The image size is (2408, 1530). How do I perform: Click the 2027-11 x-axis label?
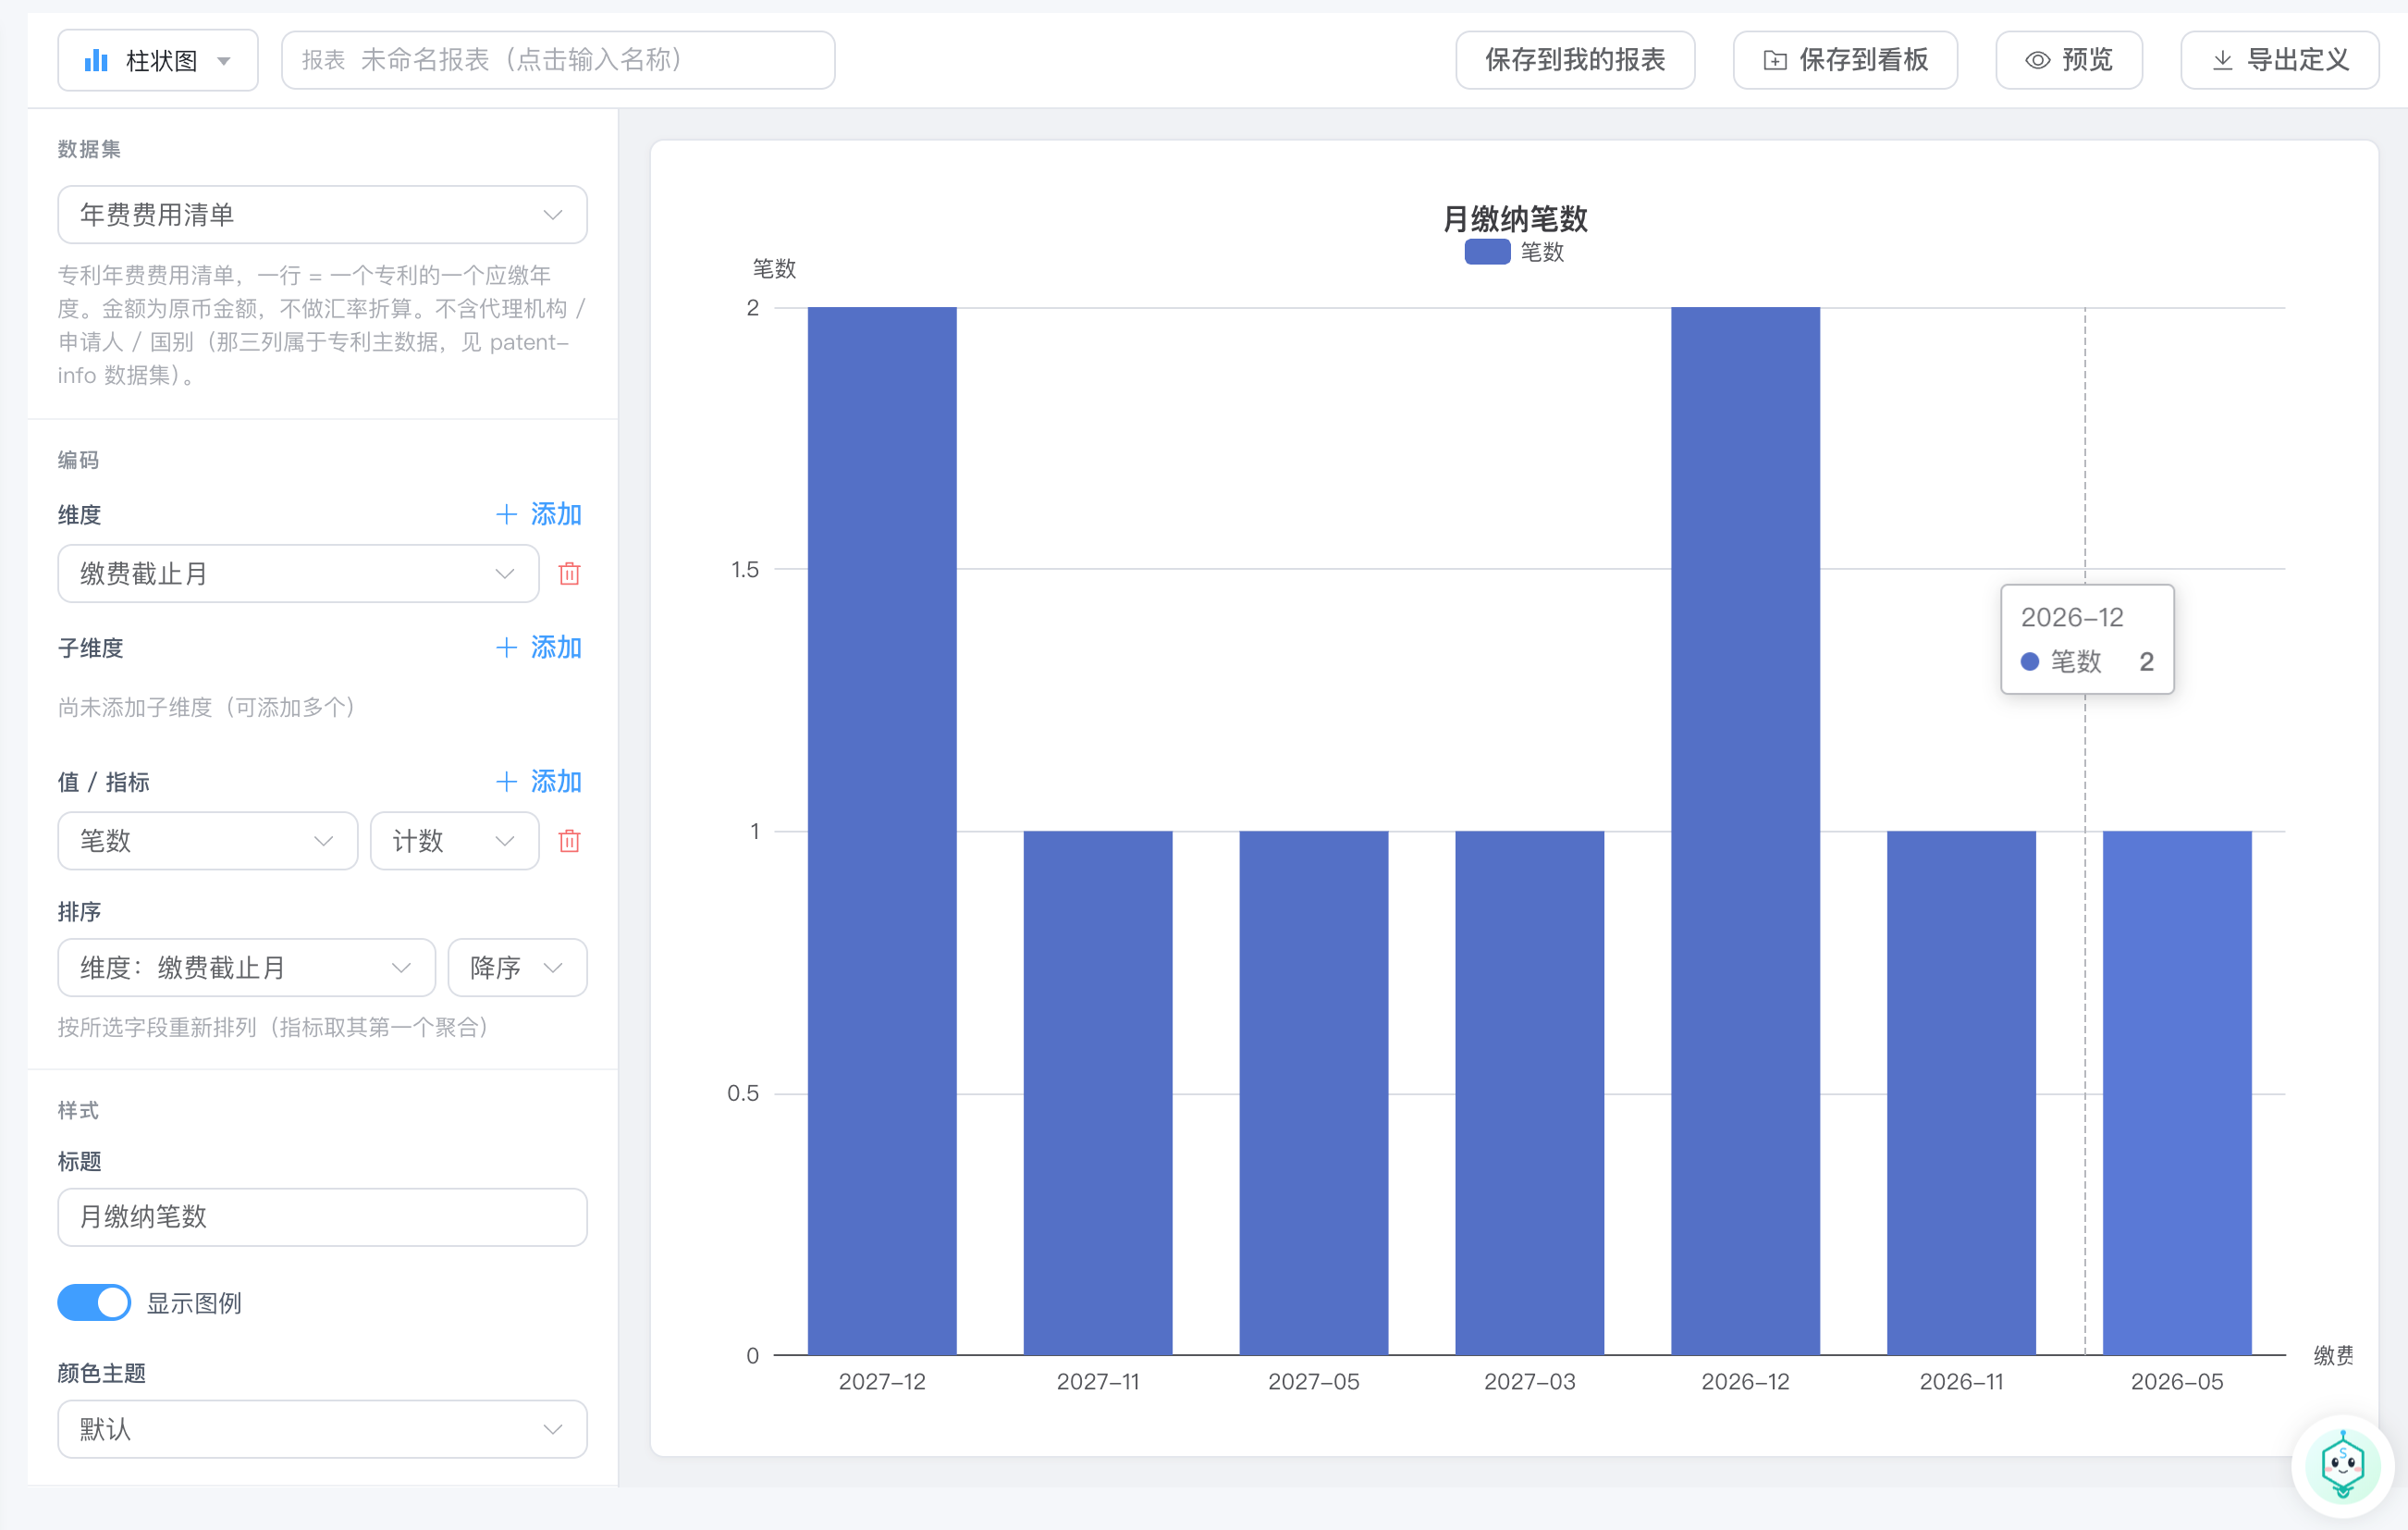[1098, 1381]
